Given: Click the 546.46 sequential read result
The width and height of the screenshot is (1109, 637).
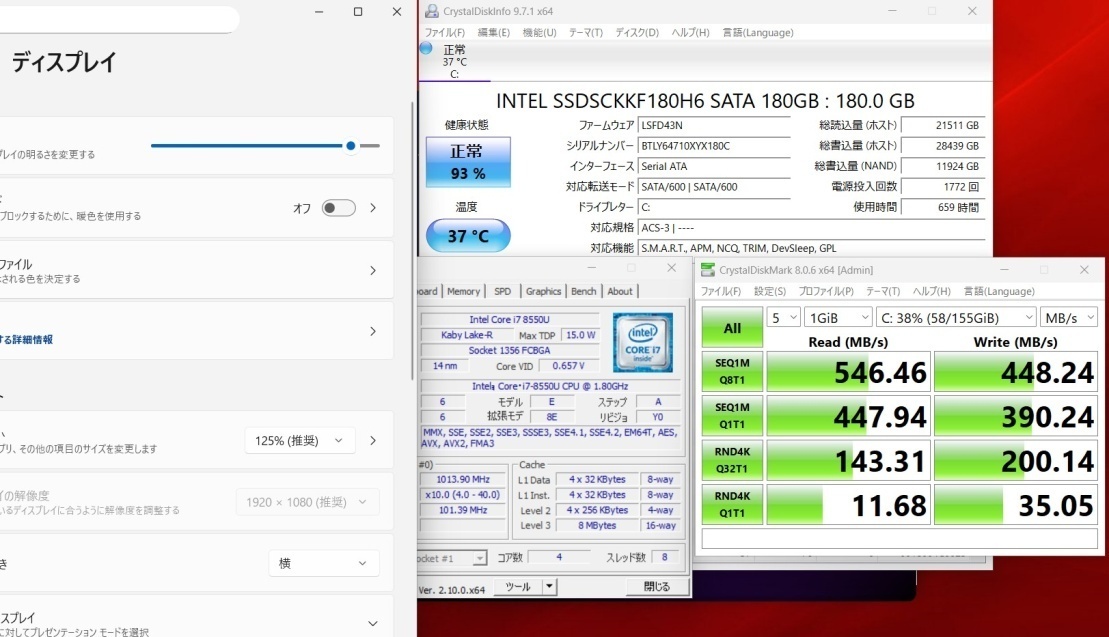Looking at the screenshot, I should click(x=848, y=372).
